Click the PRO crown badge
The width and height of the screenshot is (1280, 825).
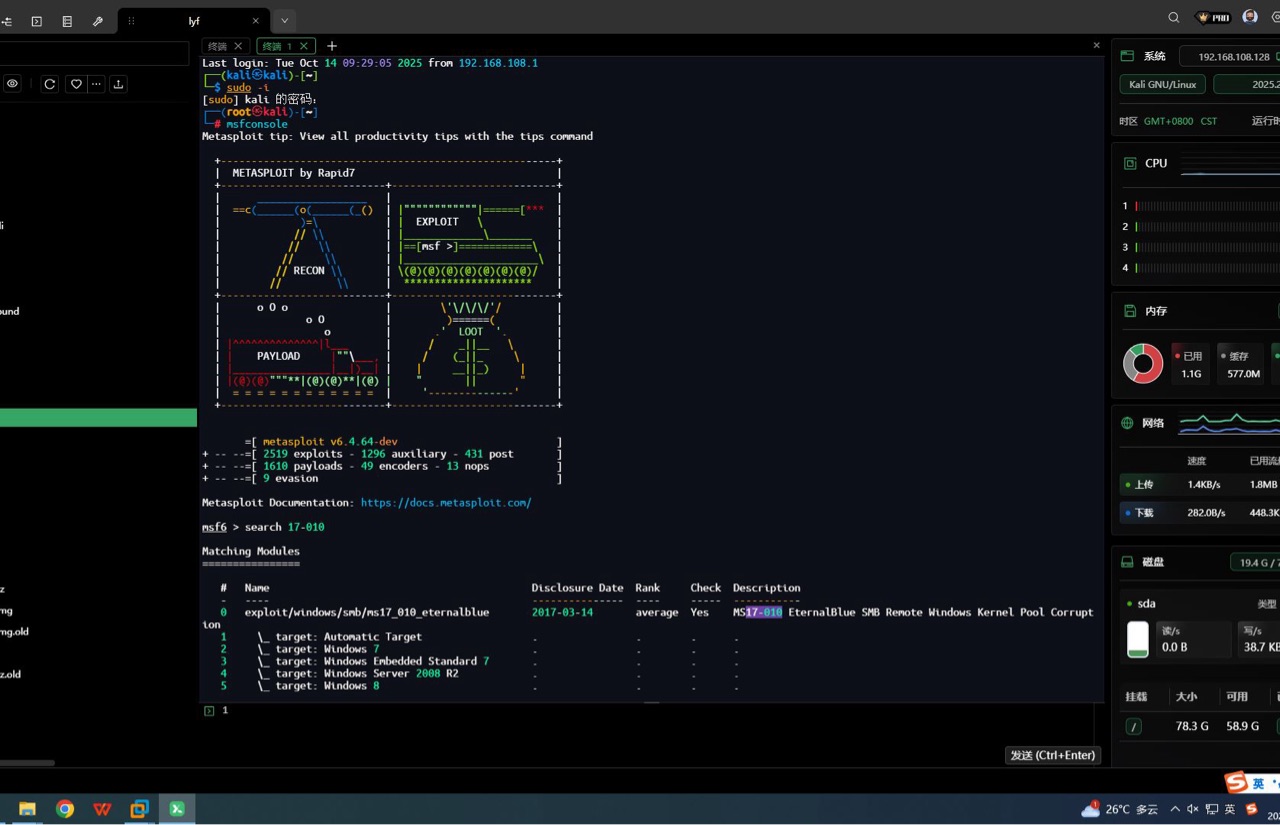[1214, 17]
